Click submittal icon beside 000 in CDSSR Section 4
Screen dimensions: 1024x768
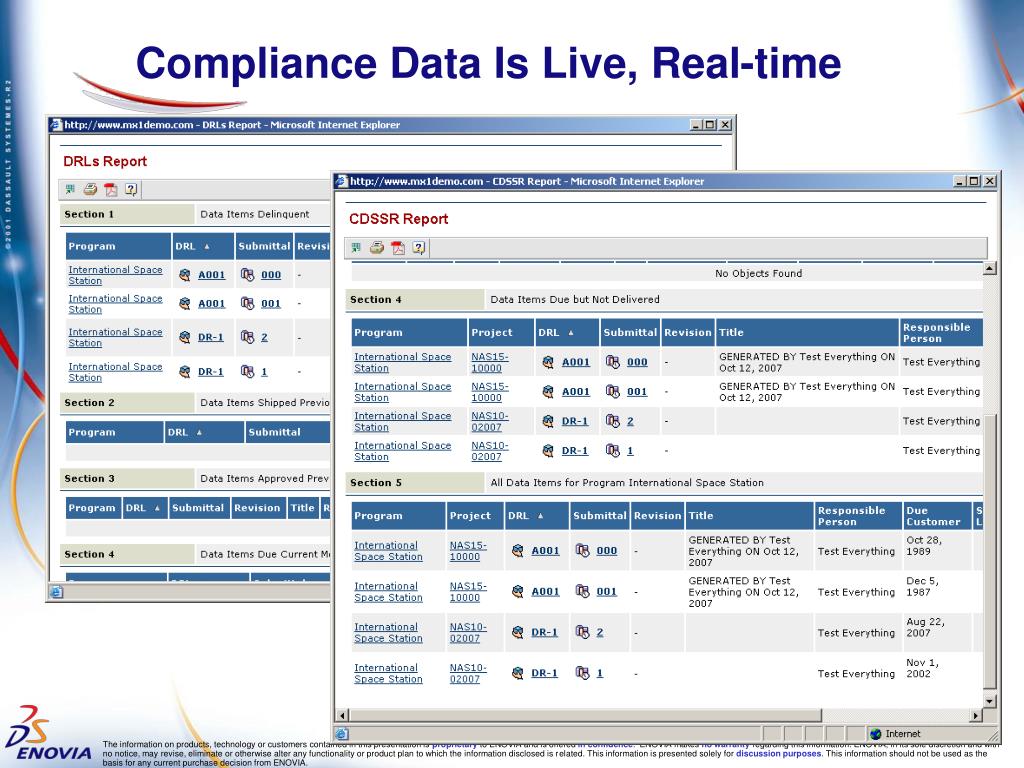pos(613,362)
